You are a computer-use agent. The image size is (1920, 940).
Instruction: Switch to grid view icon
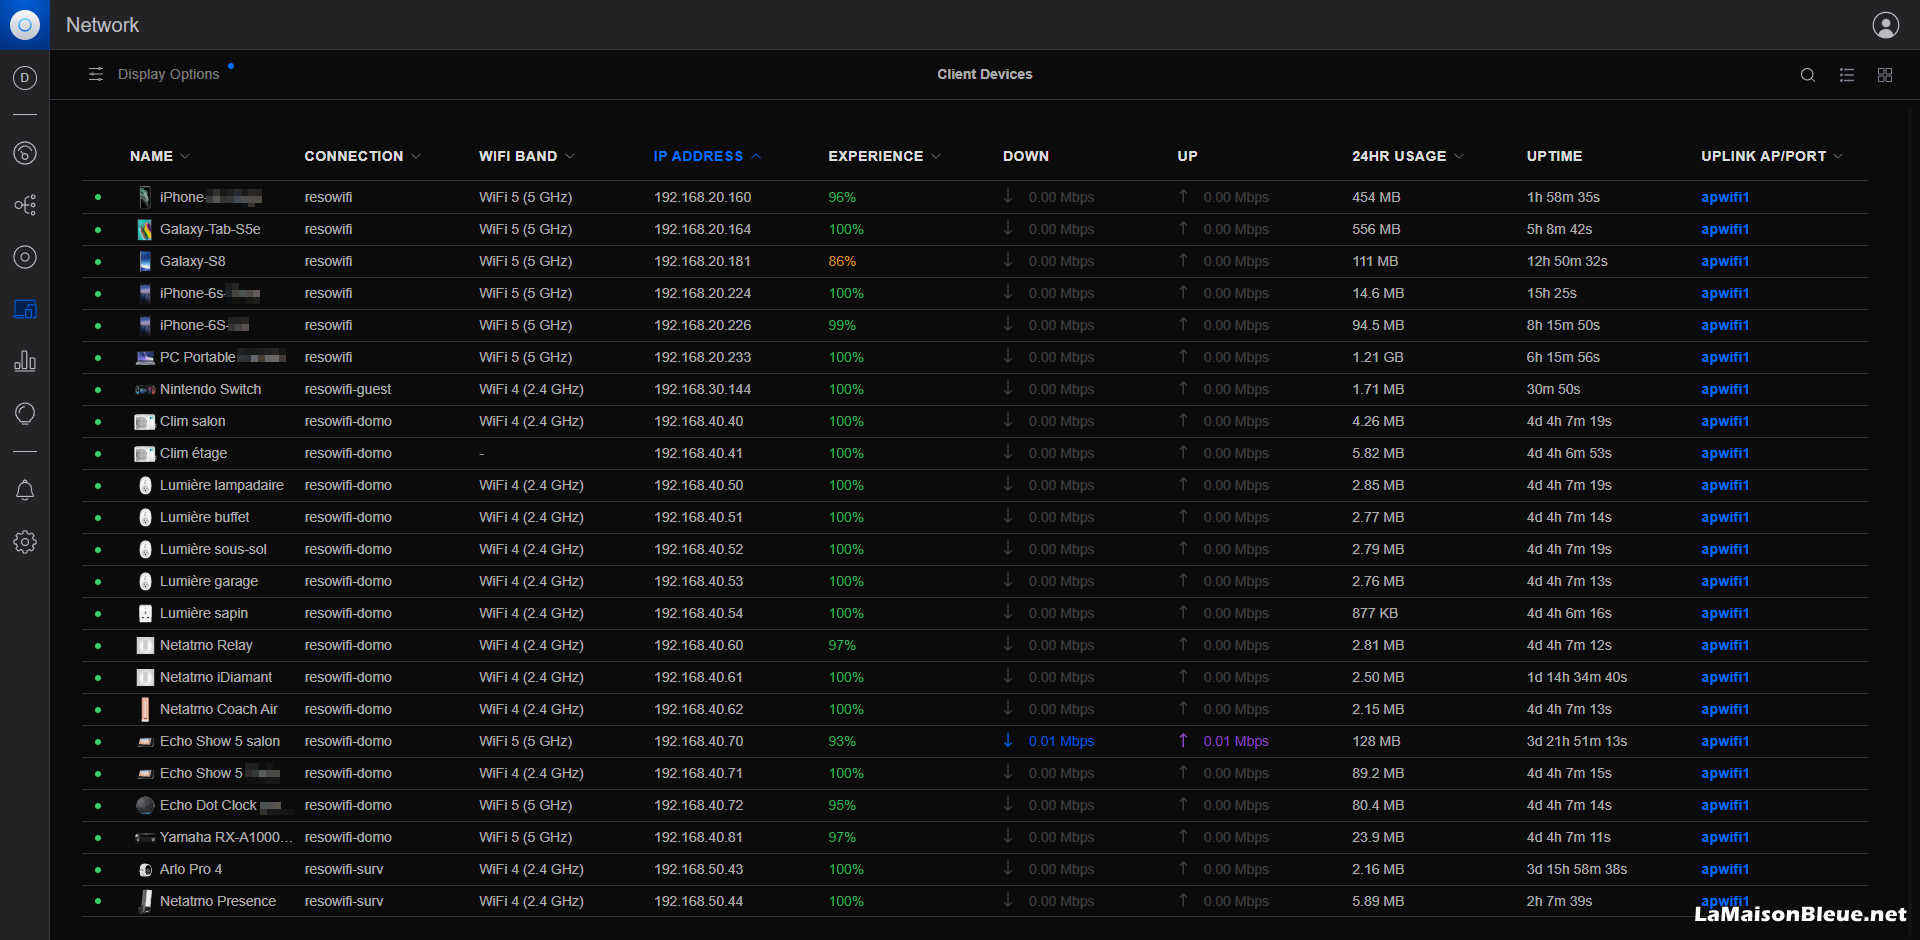coord(1885,75)
